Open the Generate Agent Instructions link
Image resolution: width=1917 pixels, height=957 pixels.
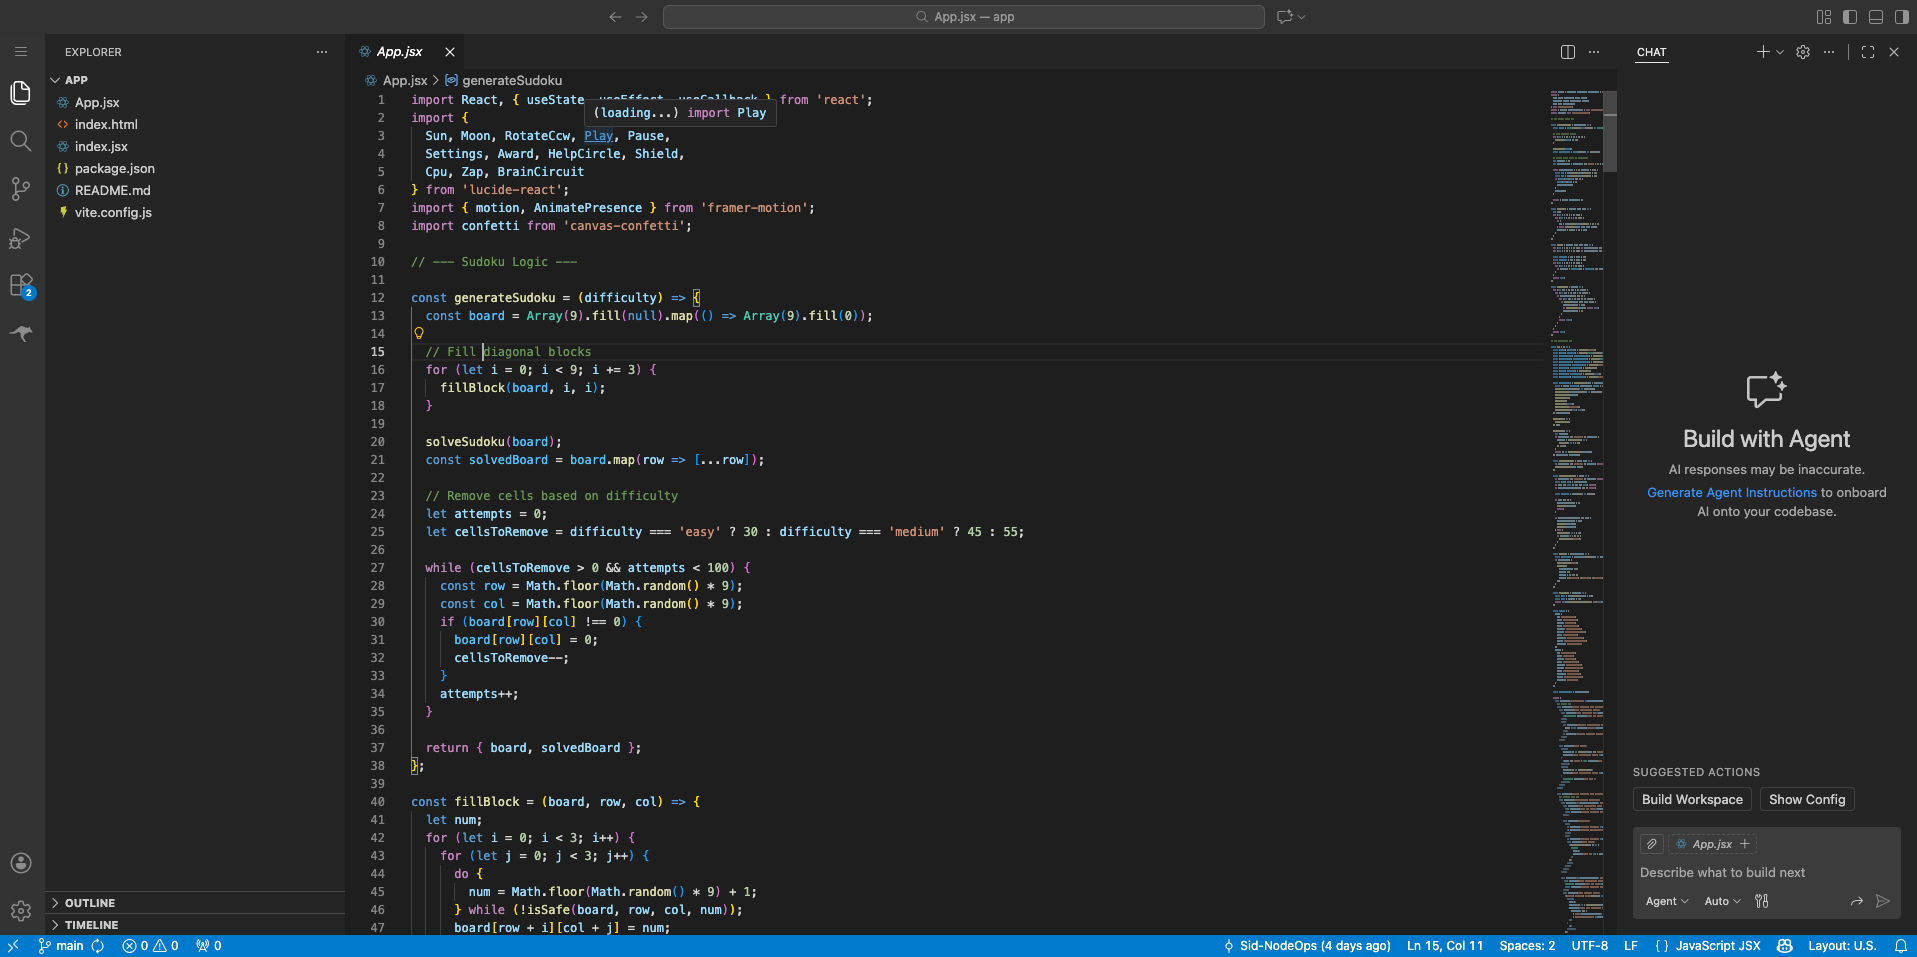1731,493
